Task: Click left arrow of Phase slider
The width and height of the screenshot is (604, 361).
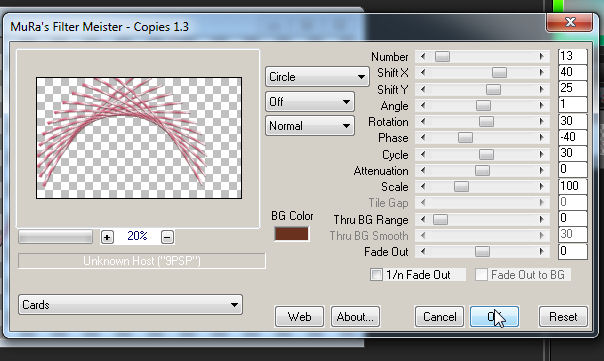Action: point(423,138)
